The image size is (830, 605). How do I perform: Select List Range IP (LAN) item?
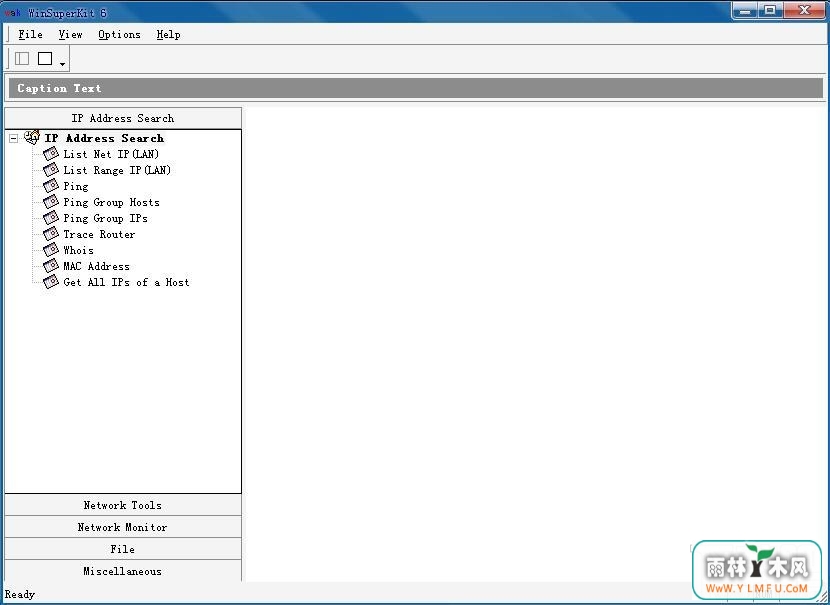[x=117, y=170]
